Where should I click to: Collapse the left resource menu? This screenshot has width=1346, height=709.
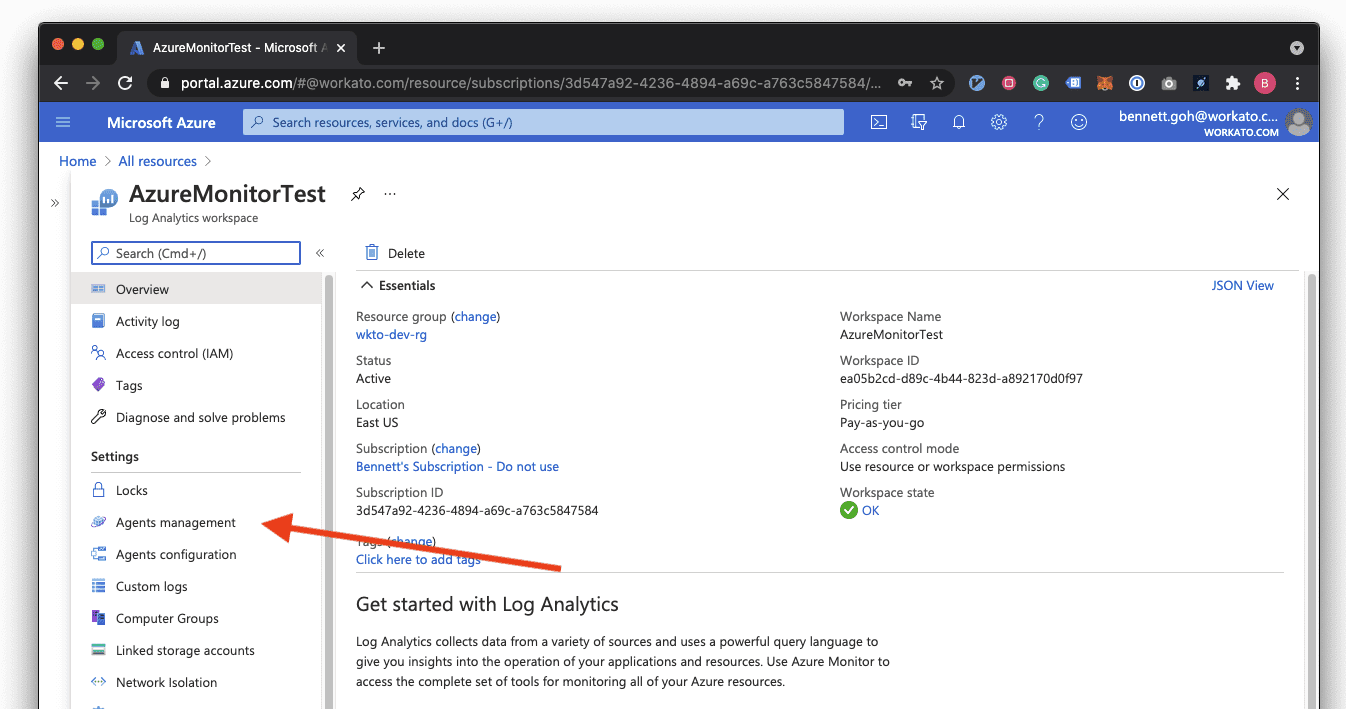click(320, 253)
